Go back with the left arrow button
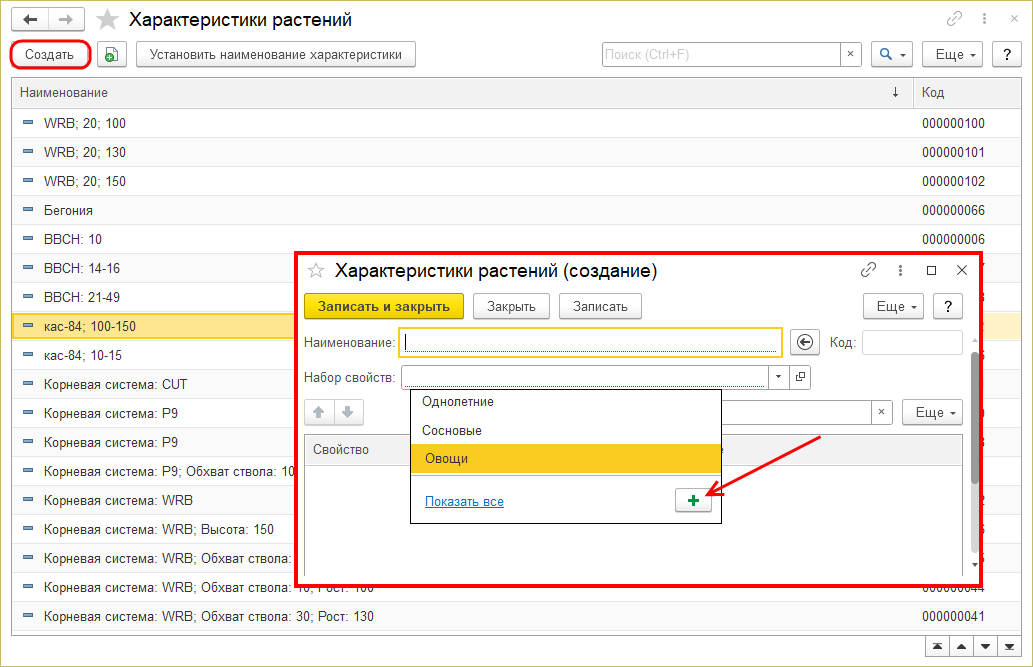1033x667 pixels. (30, 20)
